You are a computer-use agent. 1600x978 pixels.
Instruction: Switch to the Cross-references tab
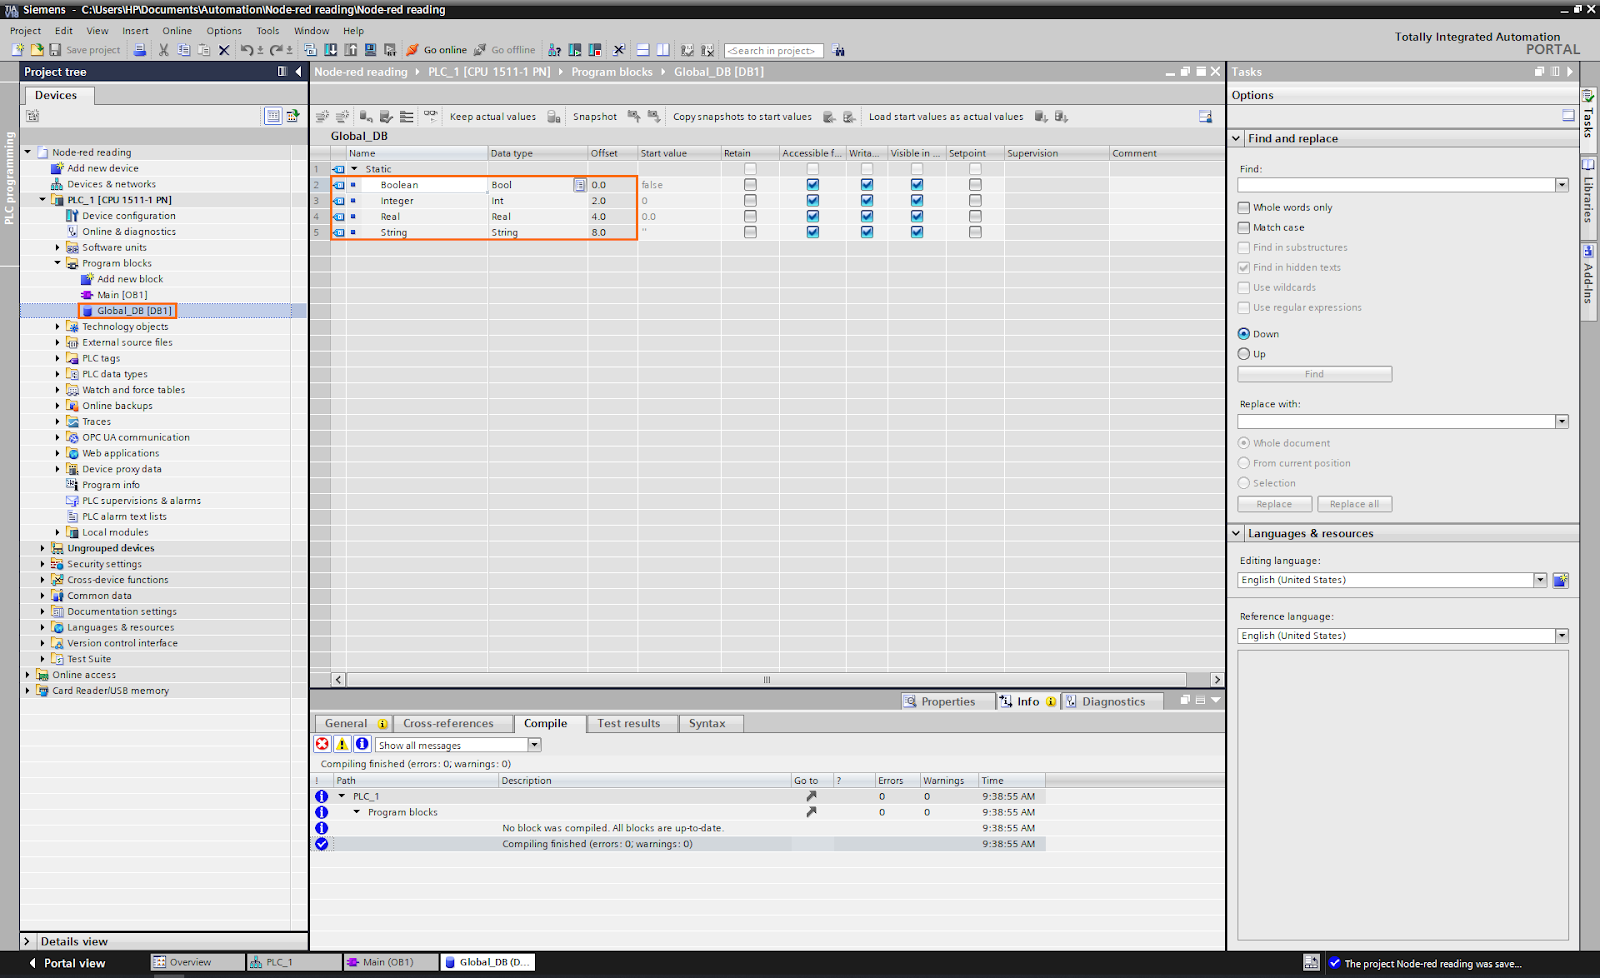448,723
